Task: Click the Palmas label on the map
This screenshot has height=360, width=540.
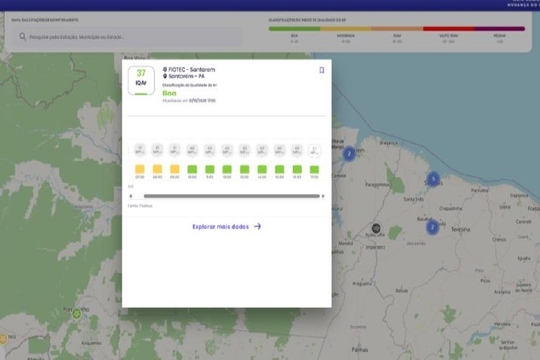Action: click(360, 350)
